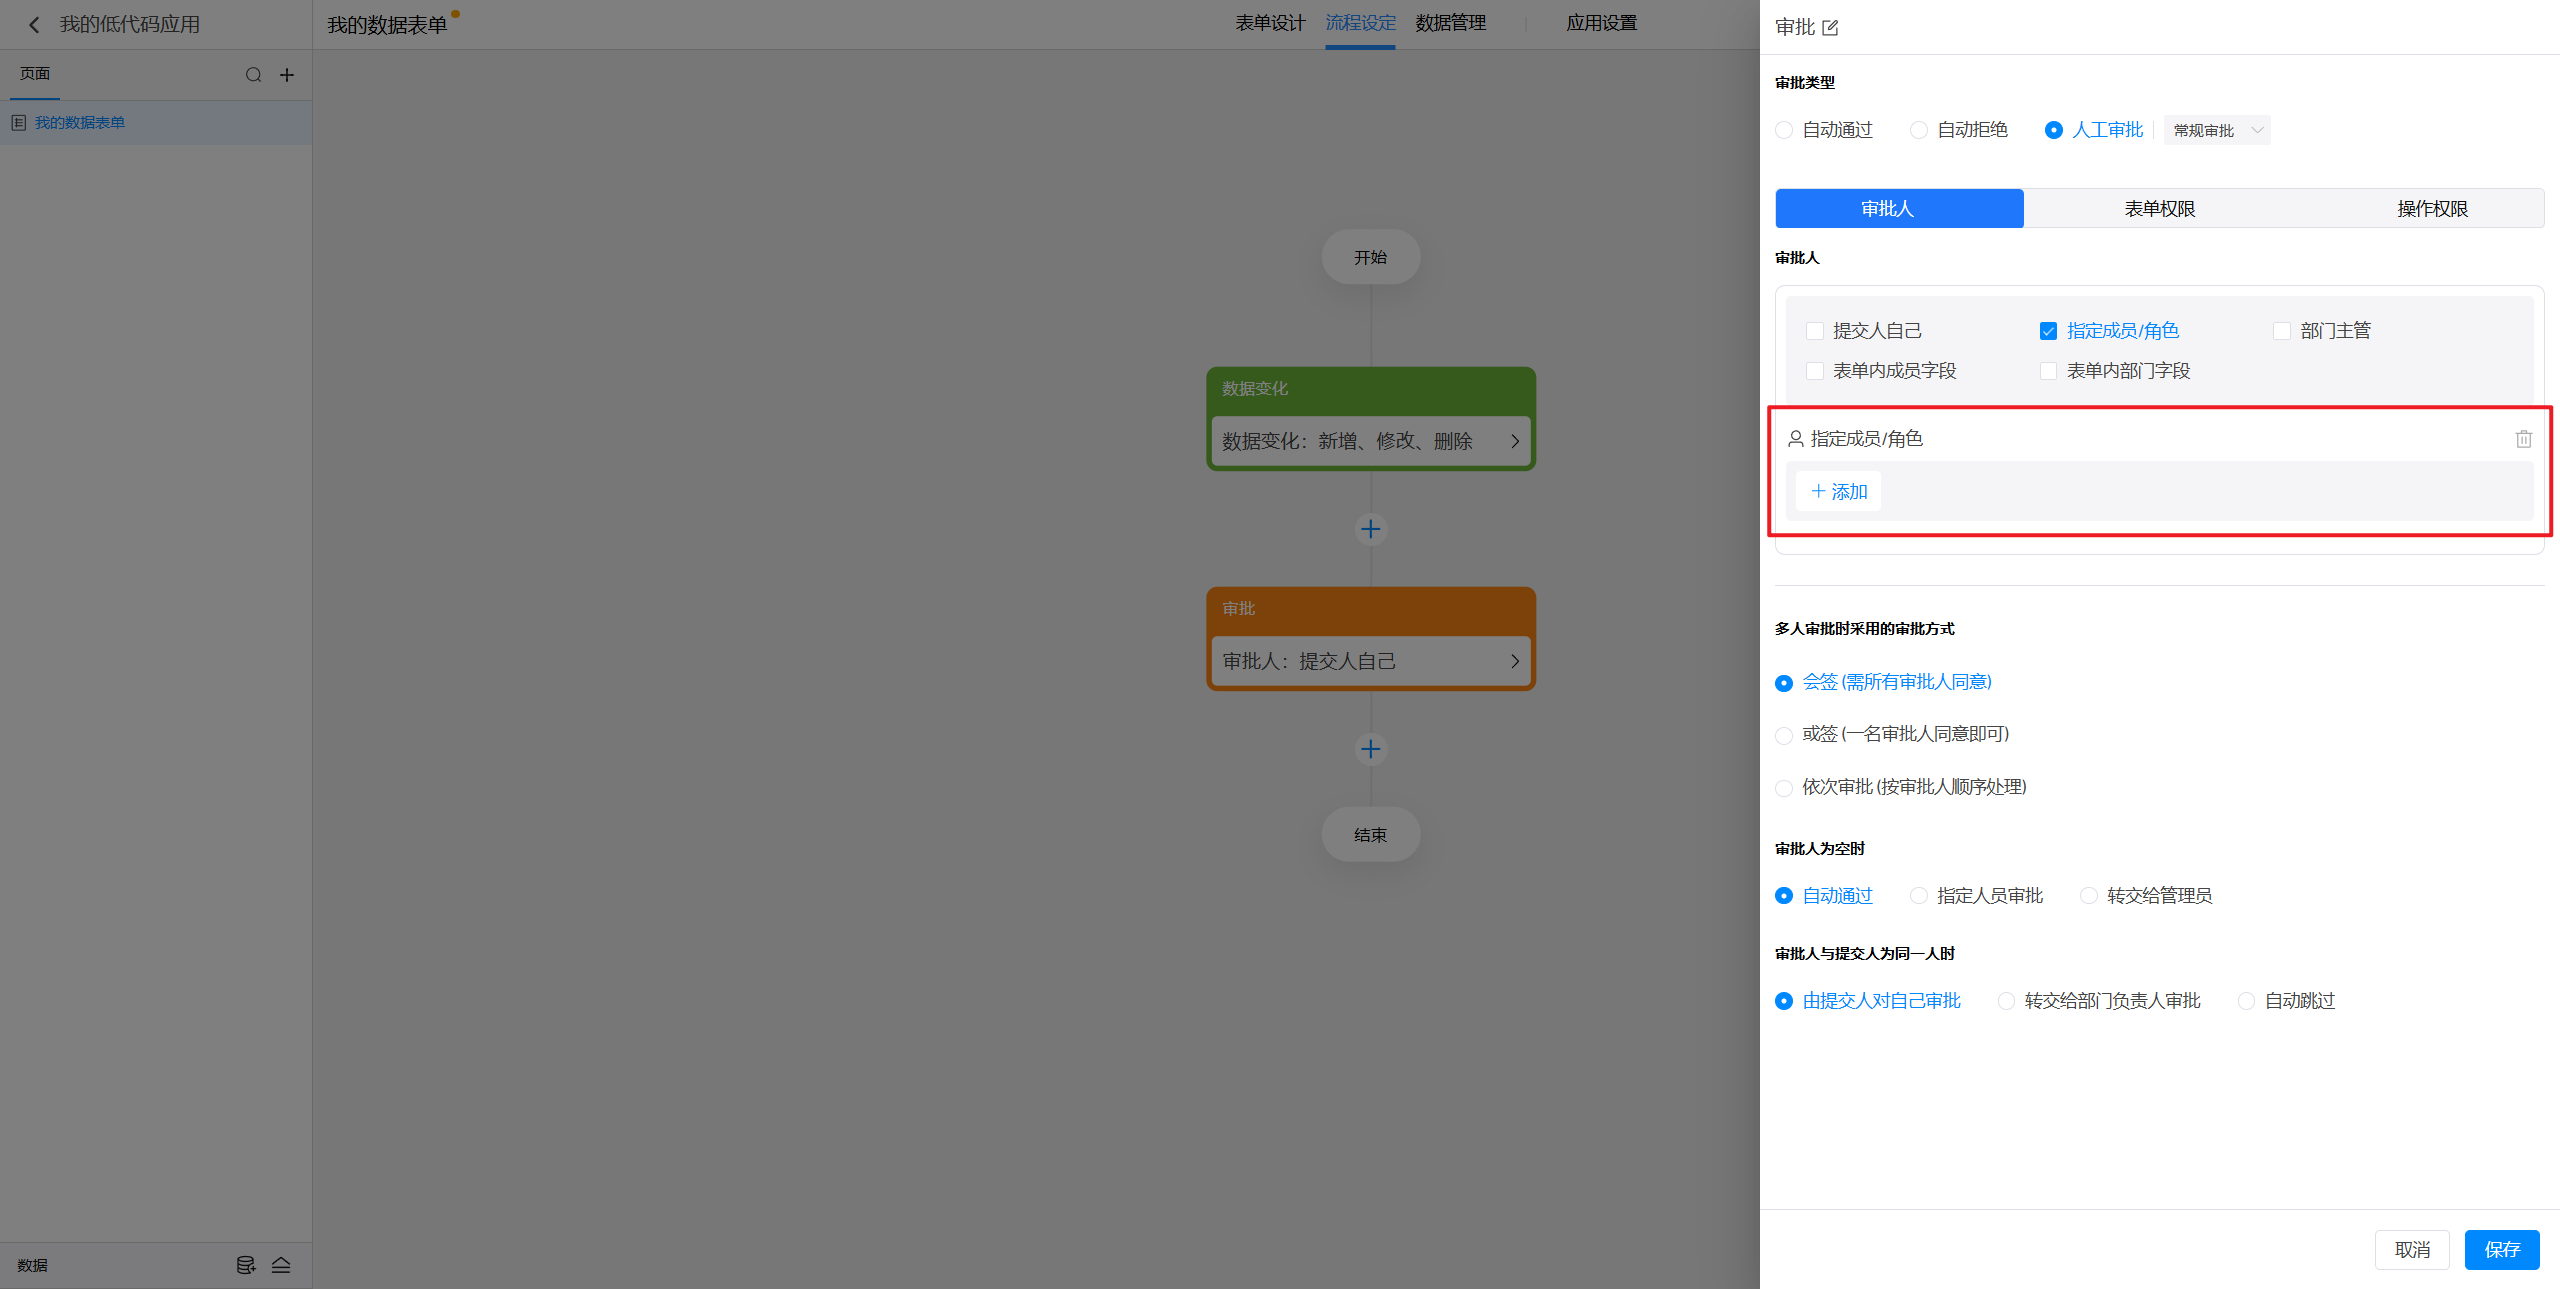Check the 提交人自己 checkbox

pos(1814,331)
